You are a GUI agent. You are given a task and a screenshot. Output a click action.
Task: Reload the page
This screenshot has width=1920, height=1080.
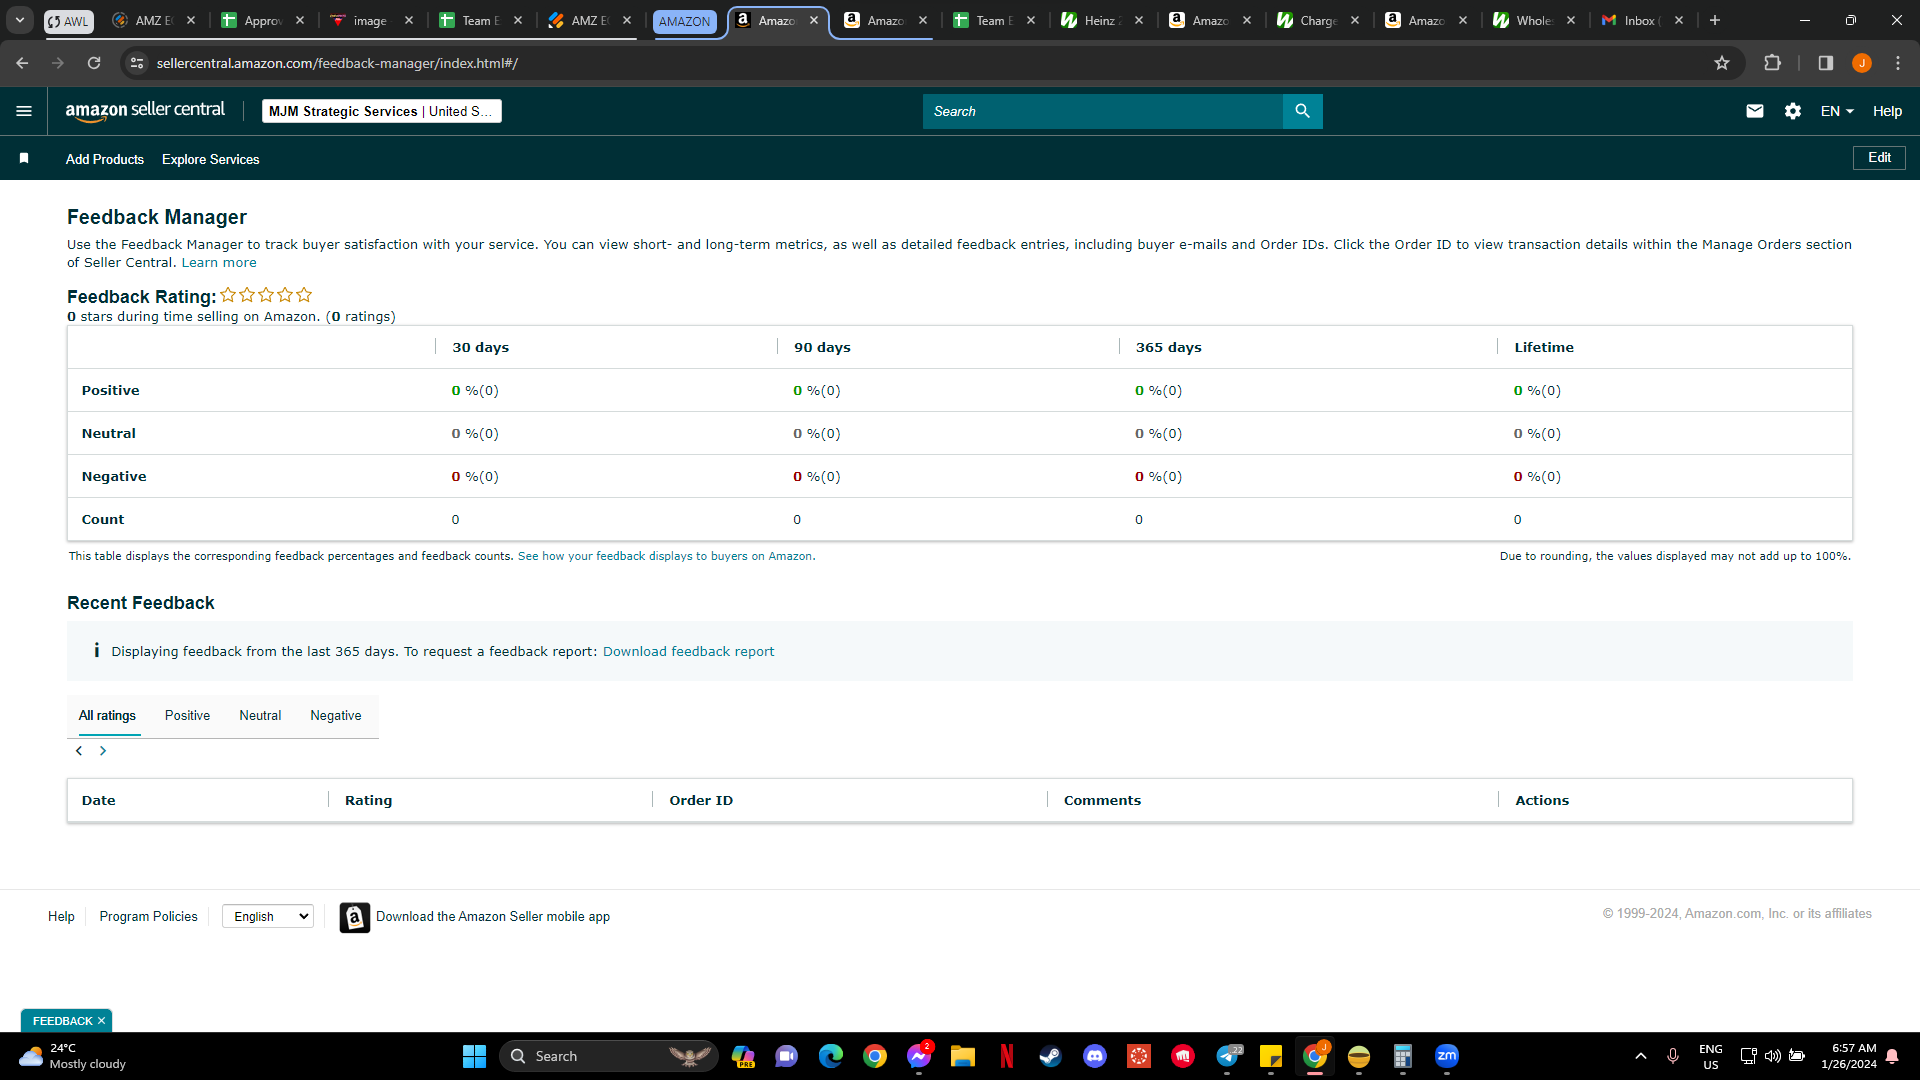point(94,63)
